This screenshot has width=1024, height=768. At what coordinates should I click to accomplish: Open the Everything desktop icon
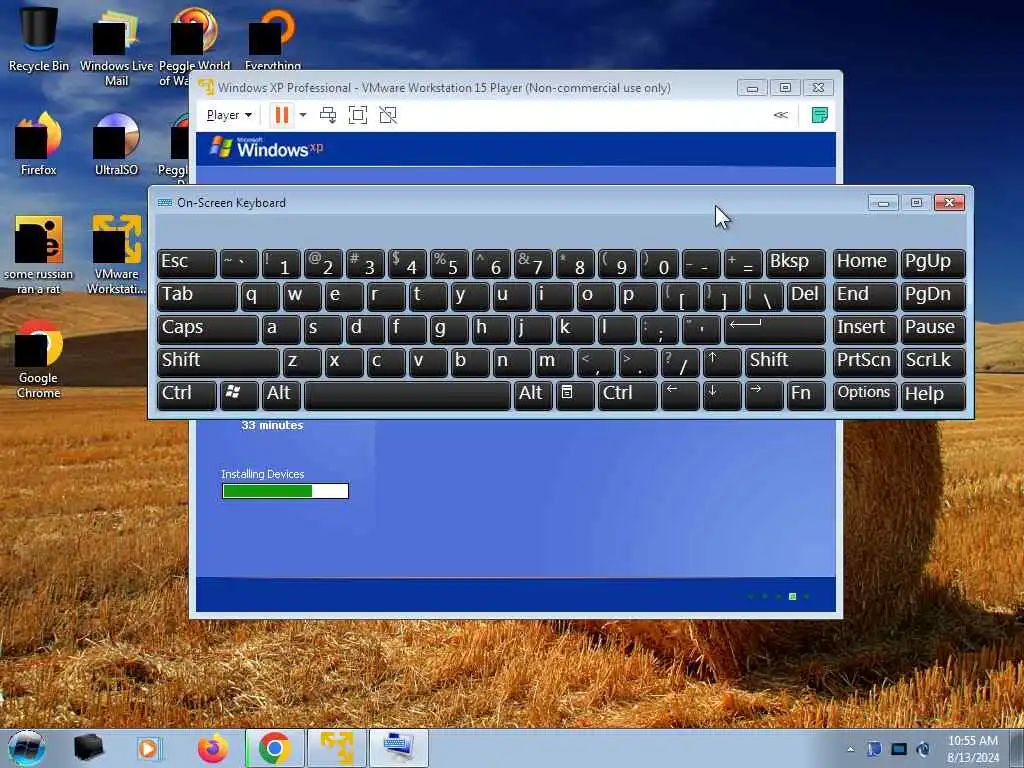(x=273, y=38)
